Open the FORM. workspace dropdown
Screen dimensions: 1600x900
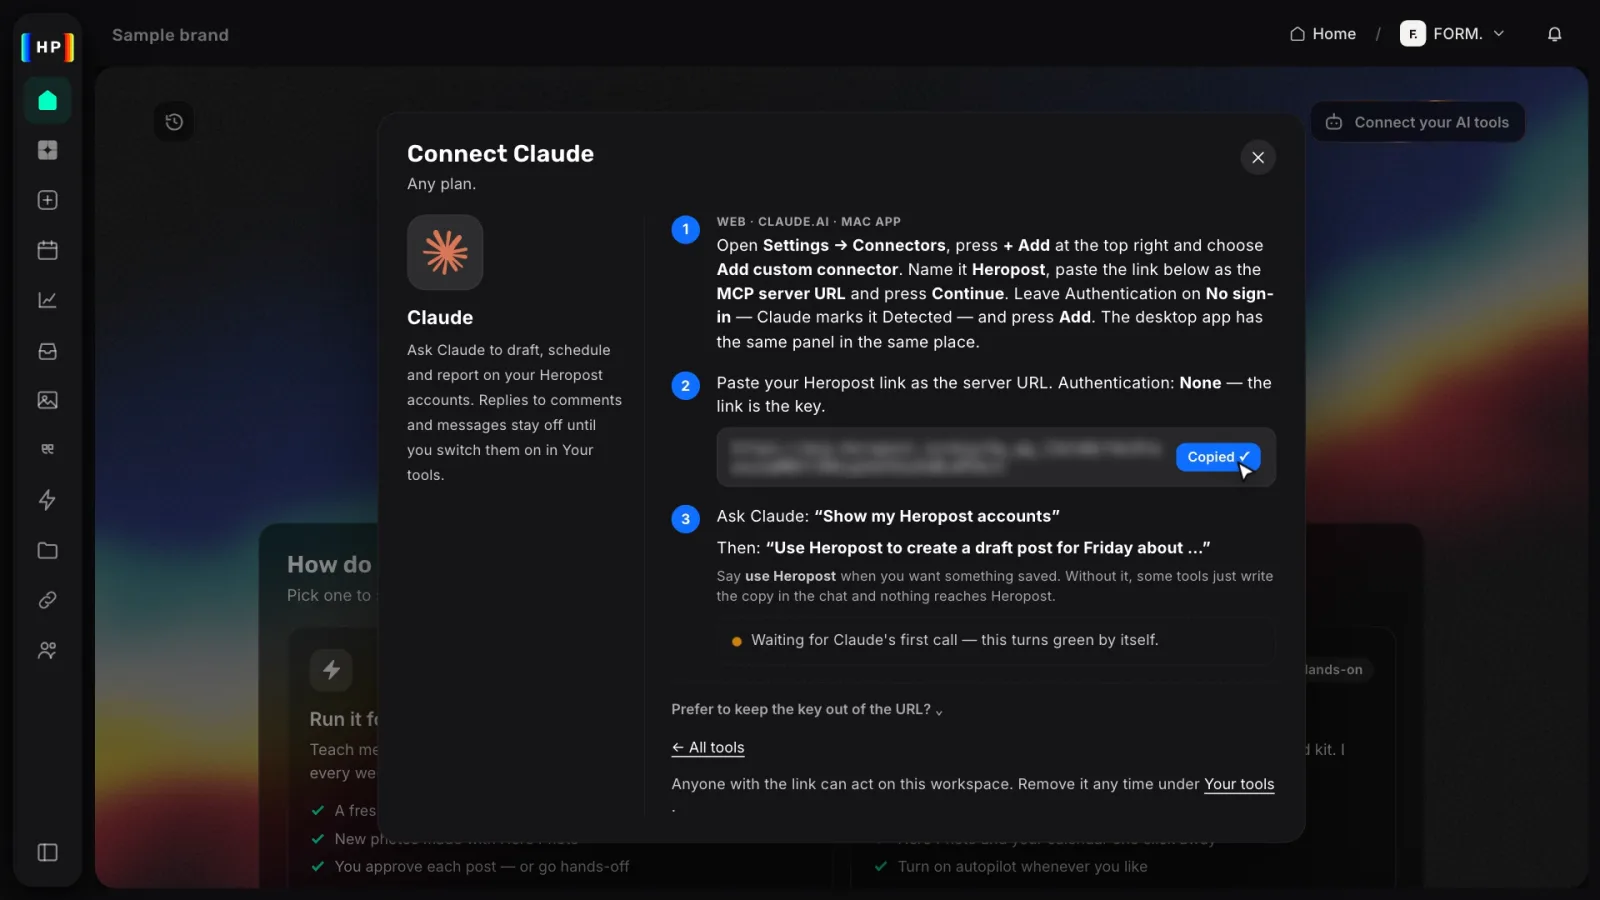pos(1452,34)
